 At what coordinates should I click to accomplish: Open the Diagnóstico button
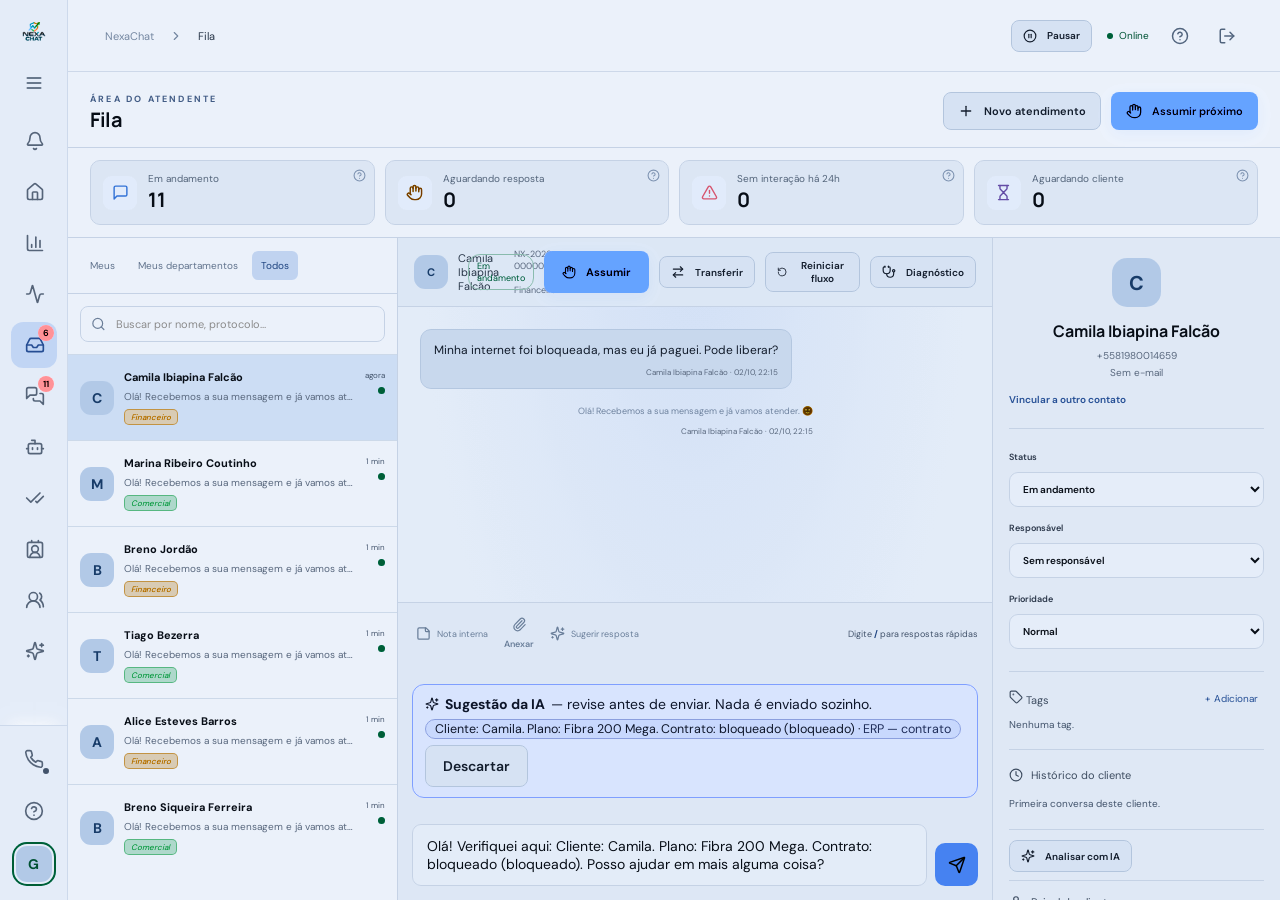923,272
